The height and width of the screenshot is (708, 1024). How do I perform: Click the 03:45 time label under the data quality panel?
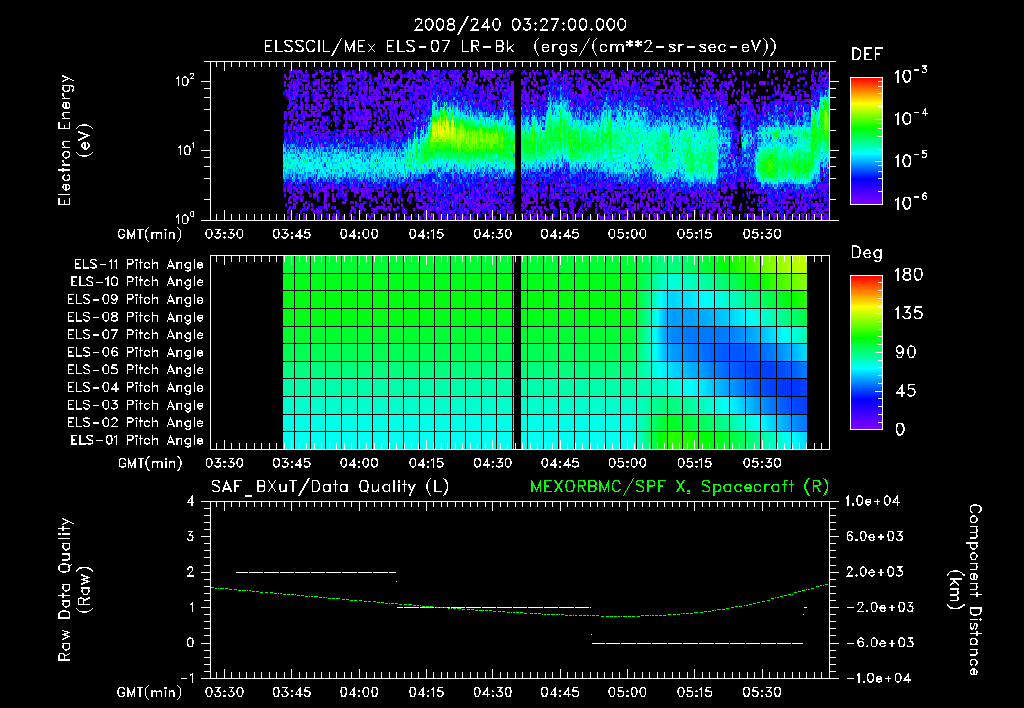[291, 692]
